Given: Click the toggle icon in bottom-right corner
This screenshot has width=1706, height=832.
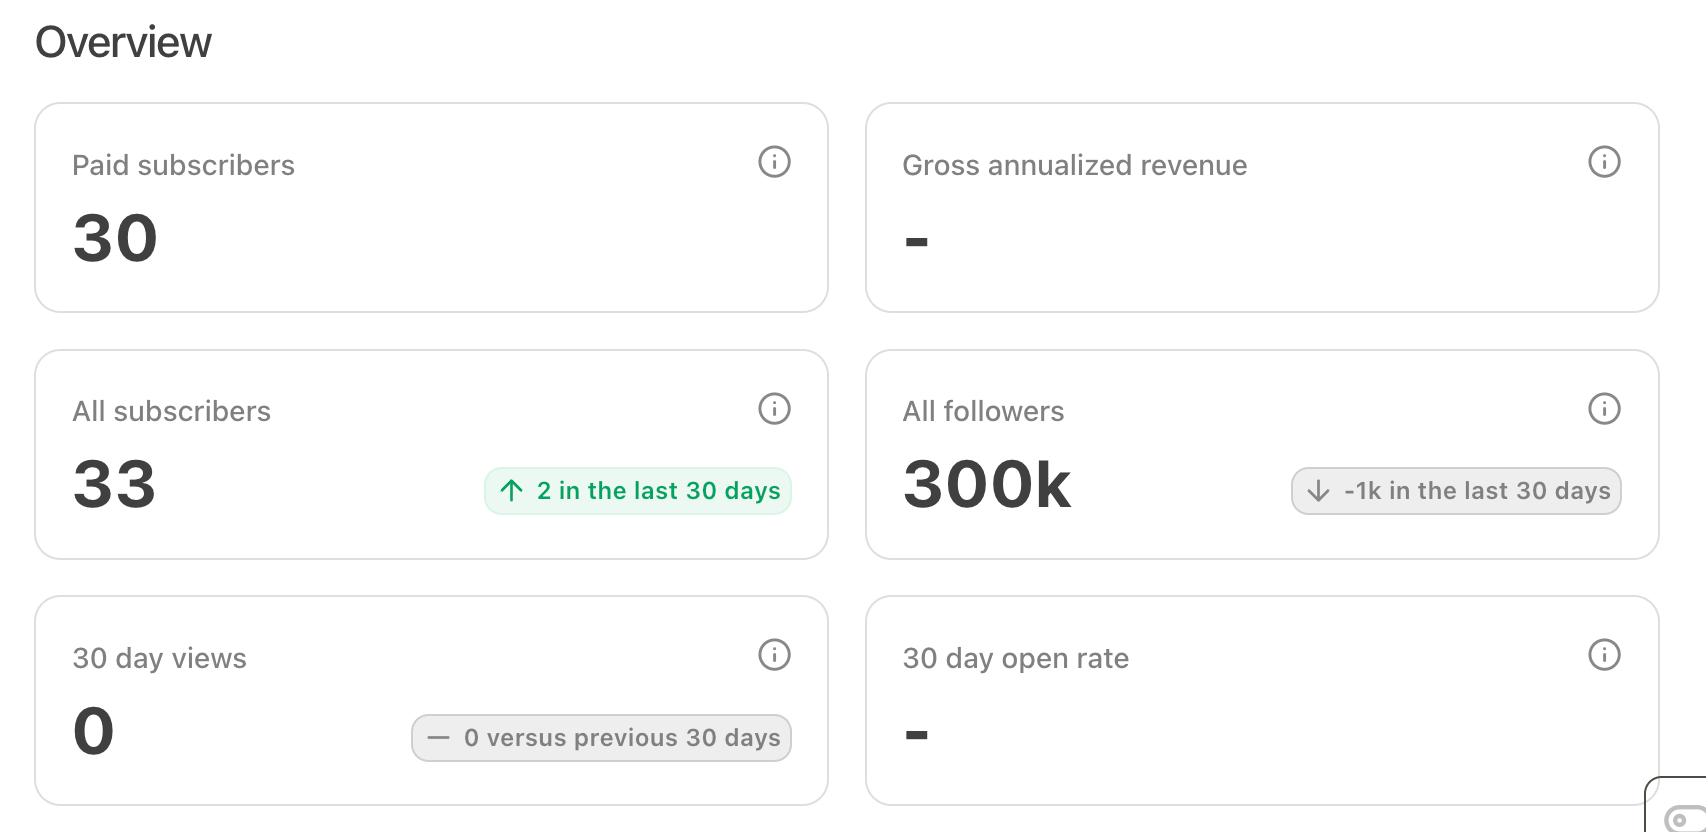Looking at the screenshot, I should coord(1684,819).
